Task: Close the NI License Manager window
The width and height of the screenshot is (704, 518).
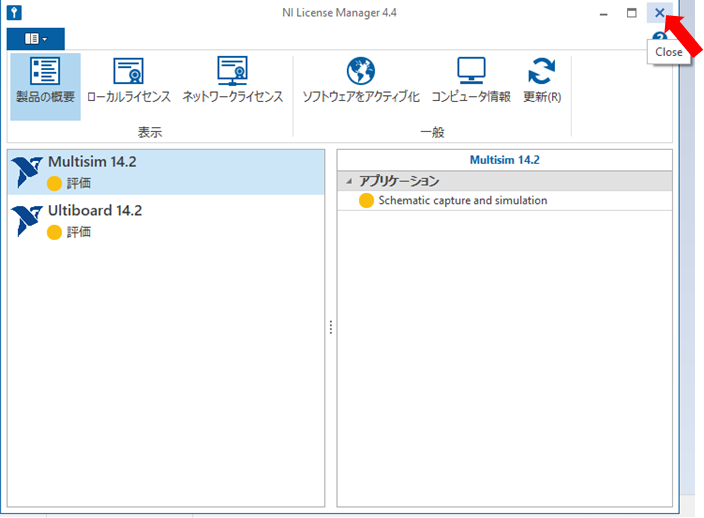Action: click(x=660, y=13)
